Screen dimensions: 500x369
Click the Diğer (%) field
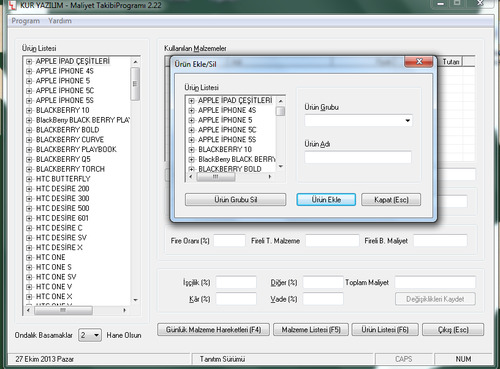tap(323, 282)
